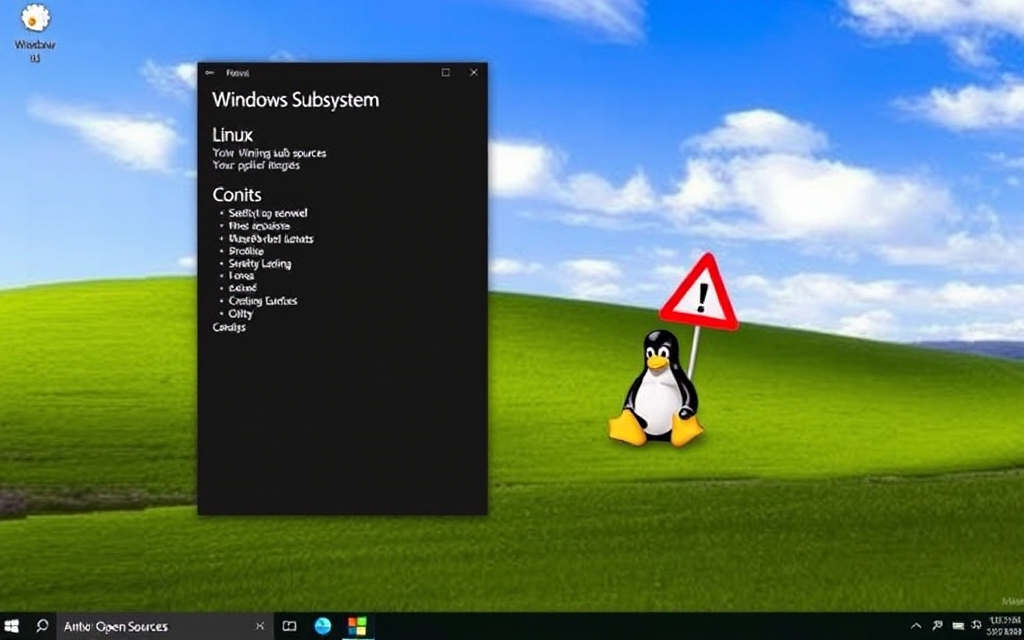This screenshot has height=640, width=1024.
Task: Click the Windows Subsystem heading
Action: [x=295, y=100]
